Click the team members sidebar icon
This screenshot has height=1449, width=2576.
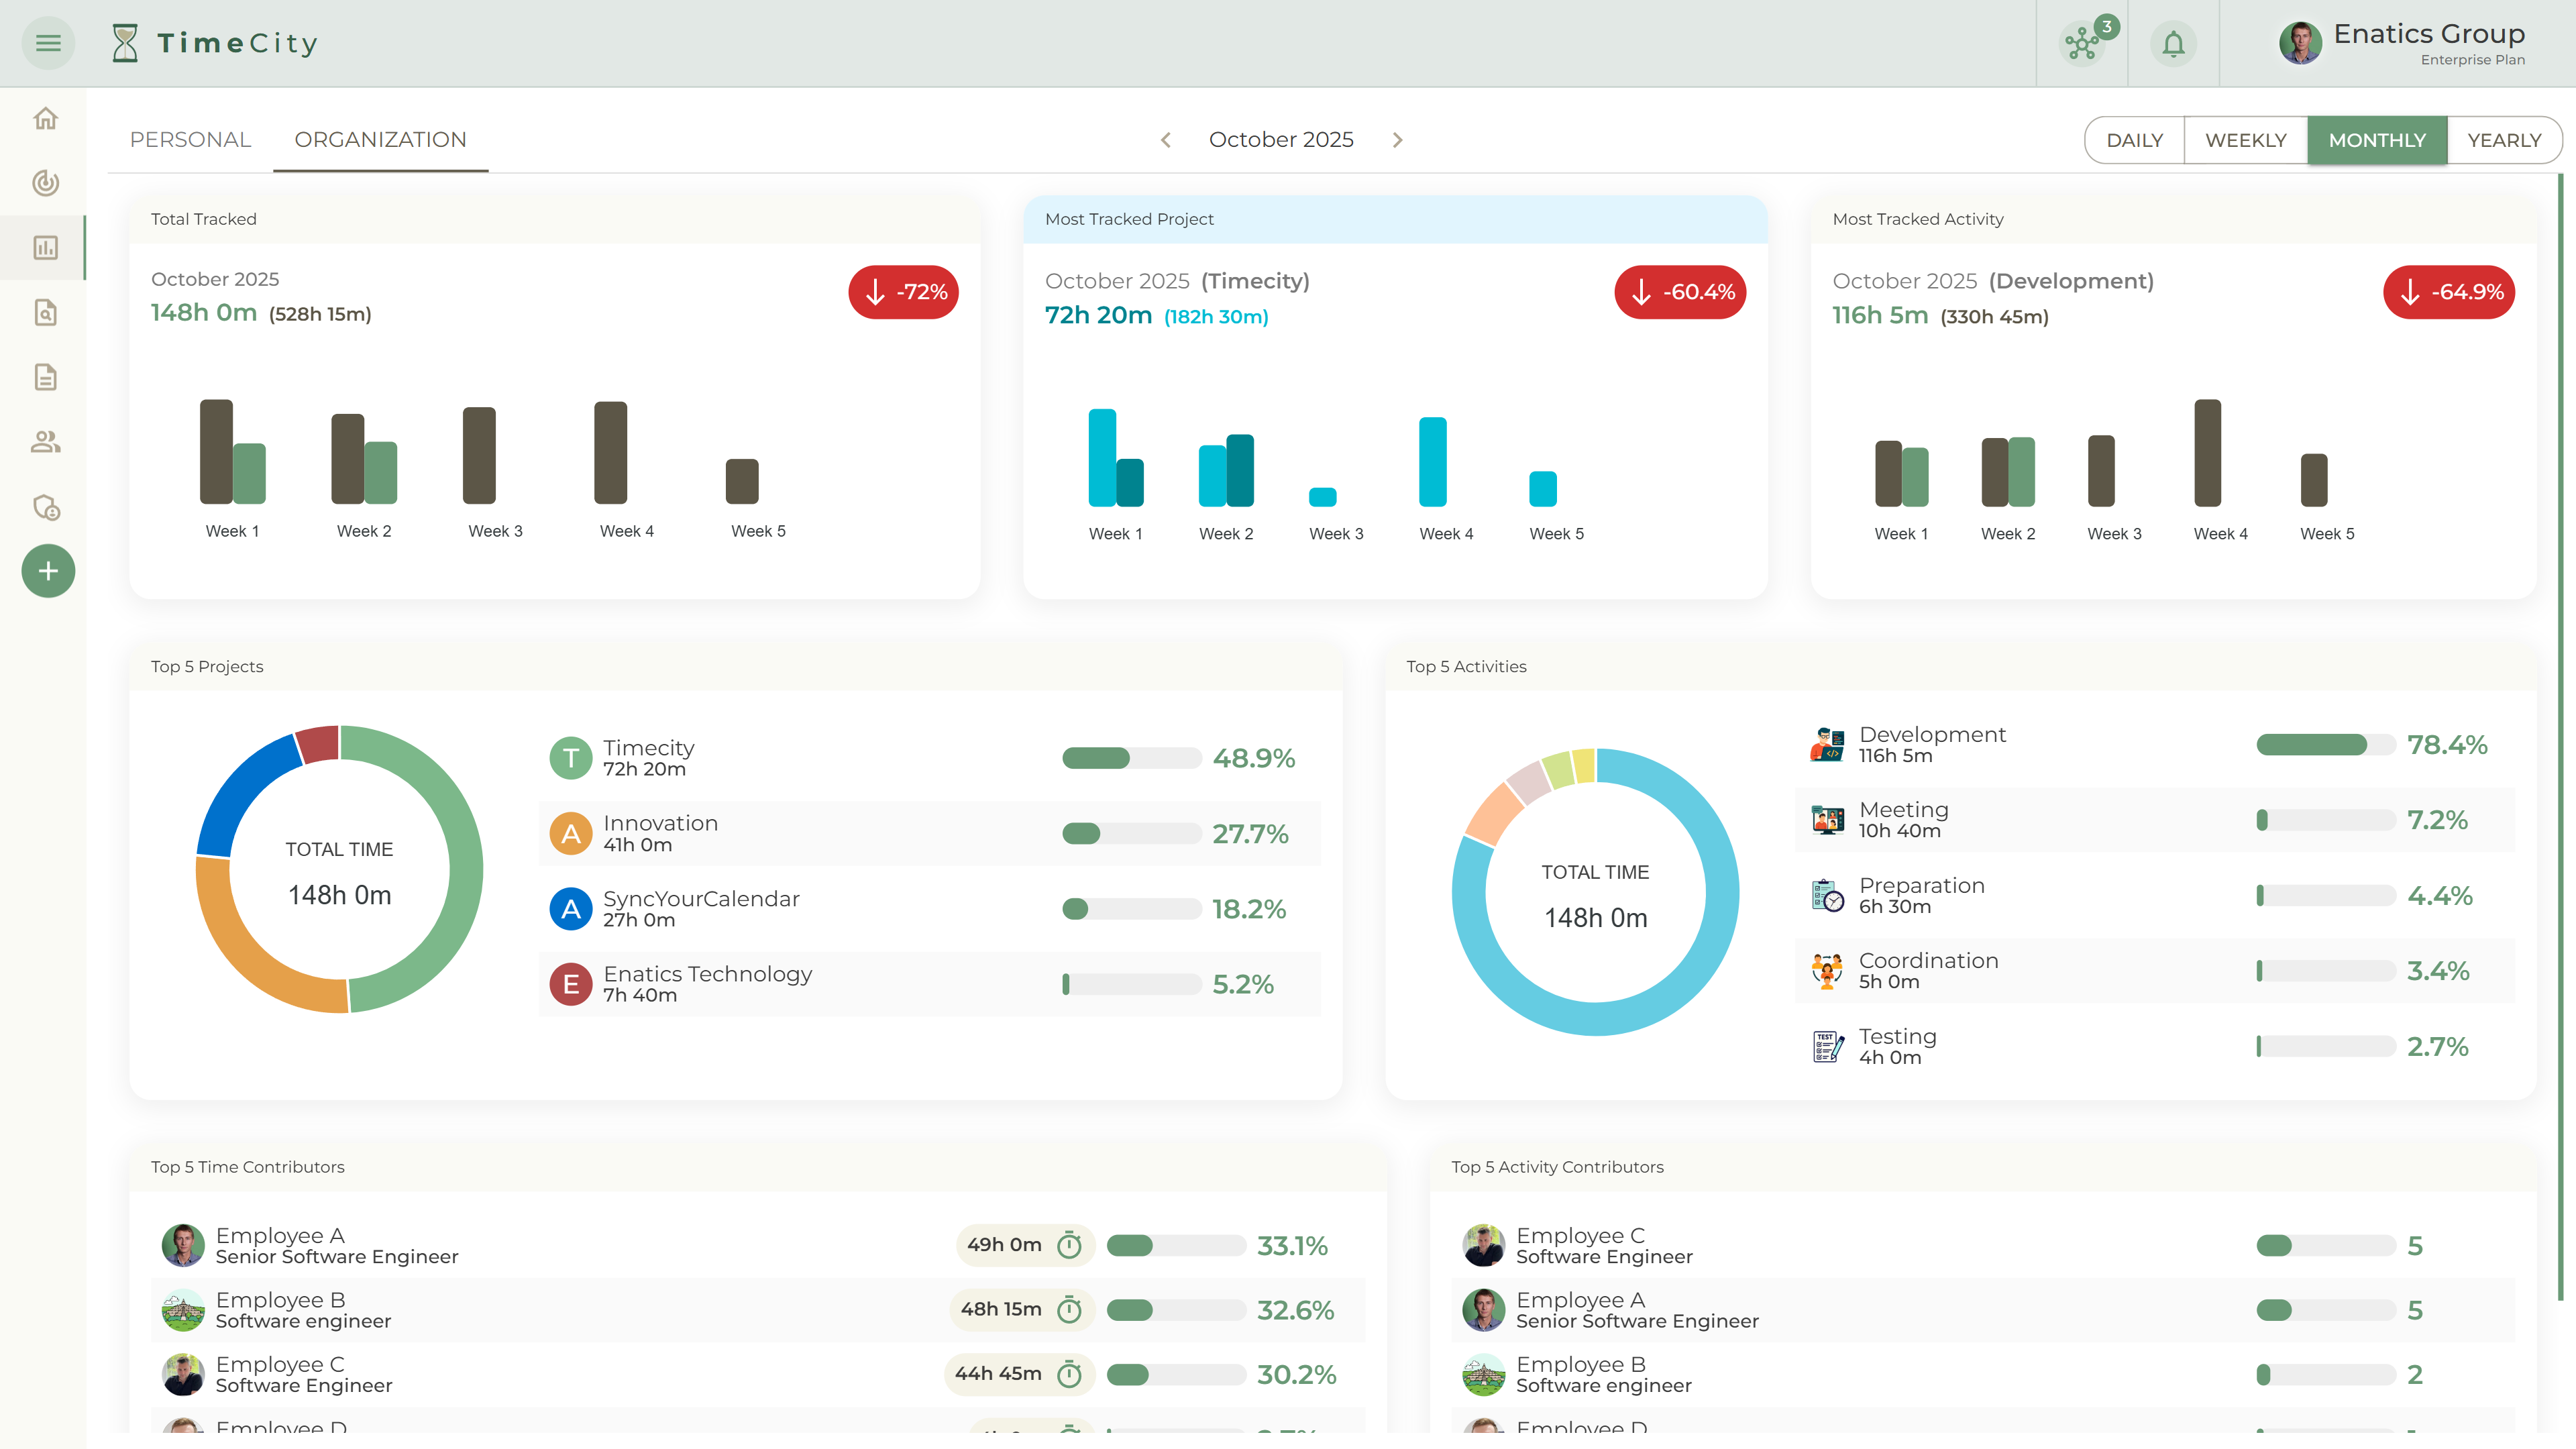46,442
